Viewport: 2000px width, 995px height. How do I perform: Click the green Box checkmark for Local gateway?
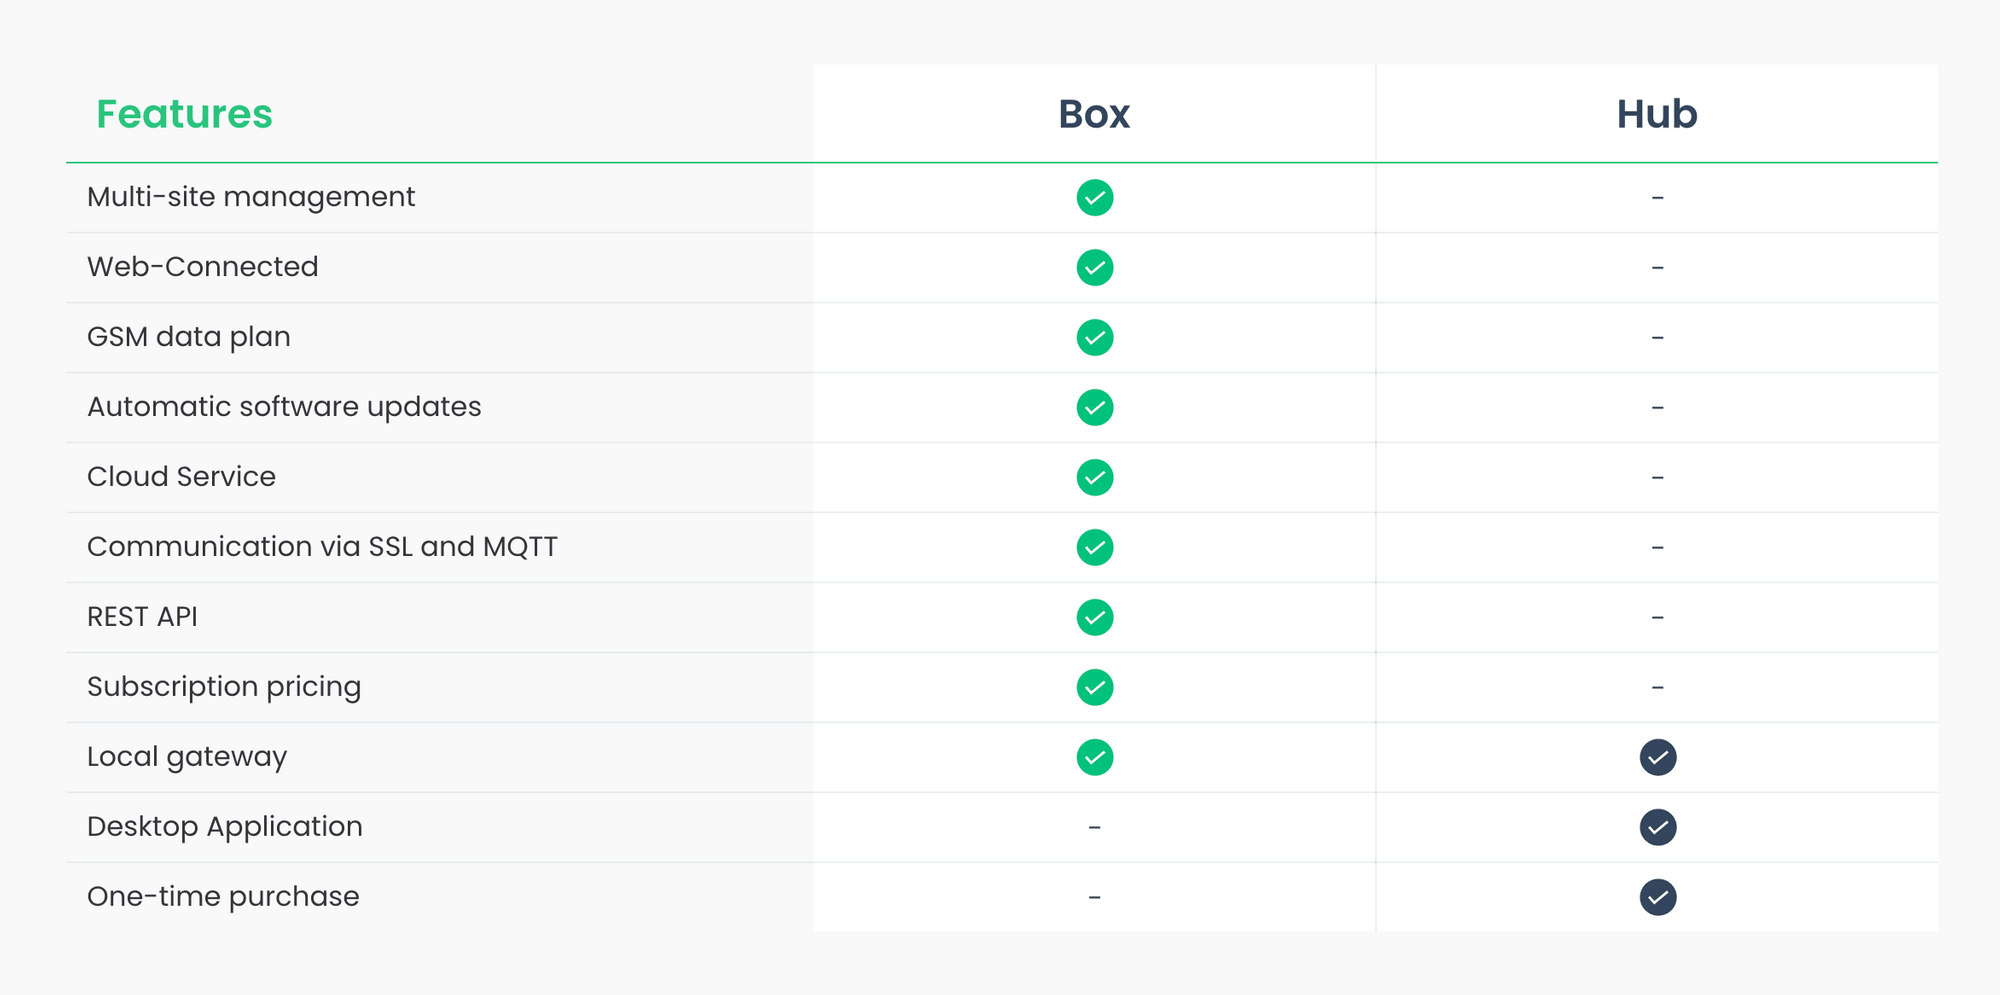tap(1094, 758)
